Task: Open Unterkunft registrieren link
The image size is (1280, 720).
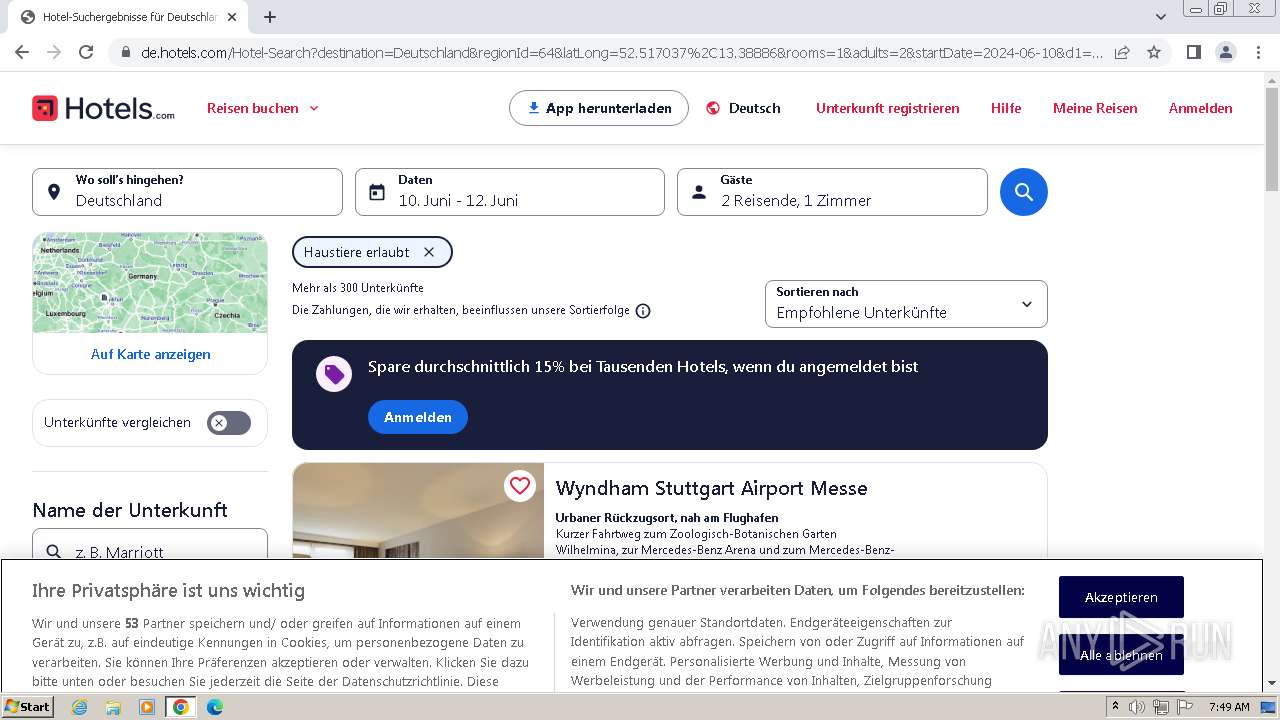Action: 888,108
